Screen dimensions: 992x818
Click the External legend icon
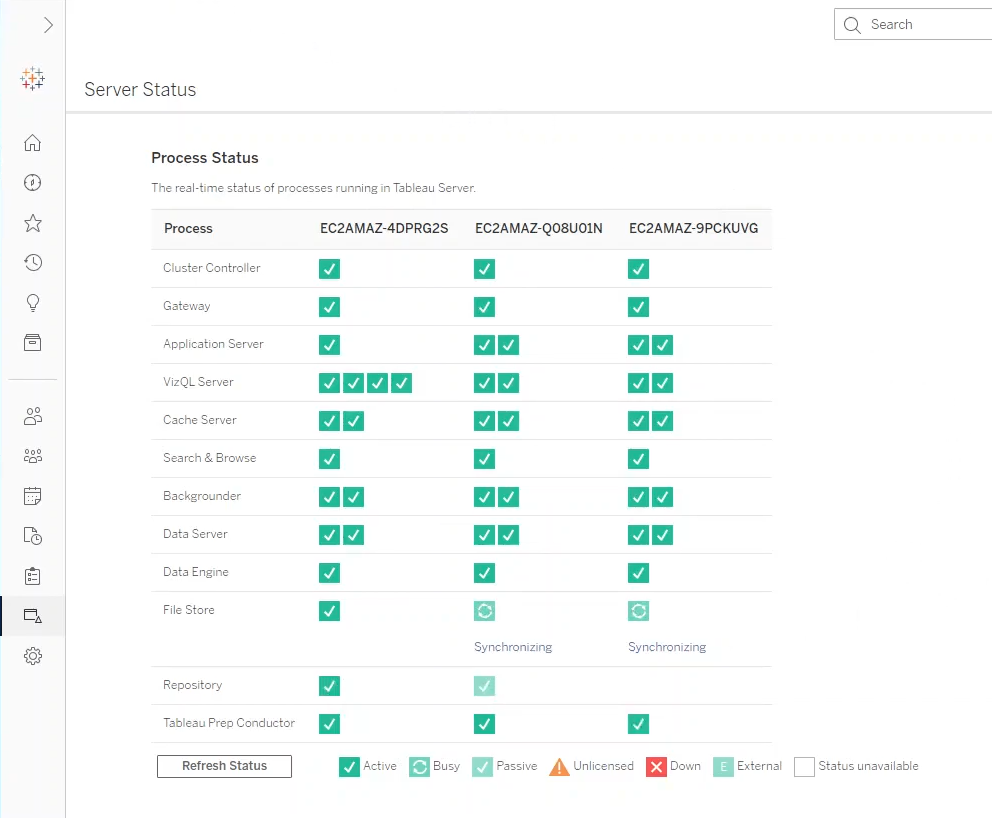click(x=723, y=767)
